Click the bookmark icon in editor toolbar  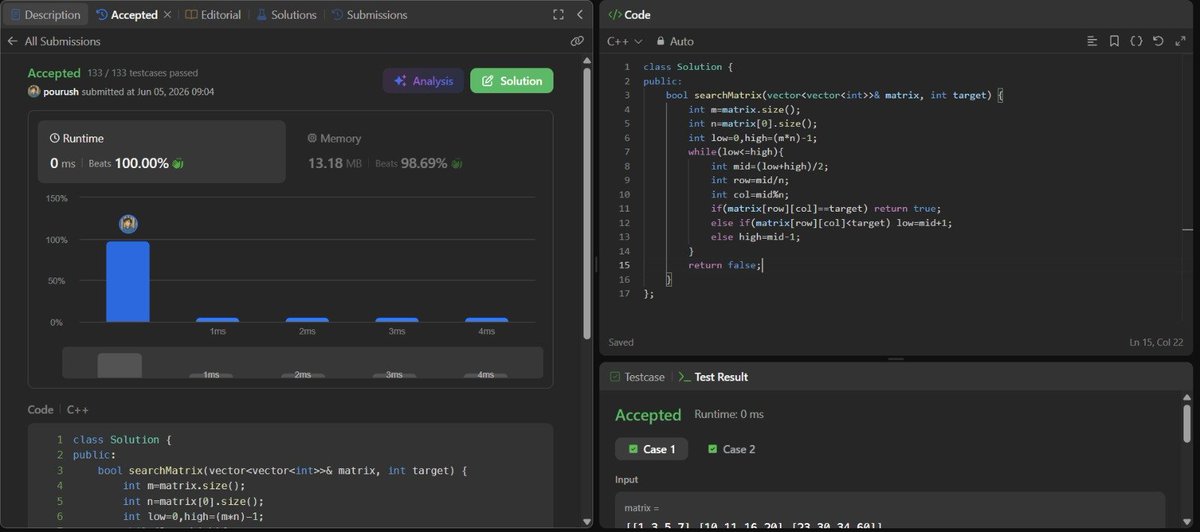1114,41
